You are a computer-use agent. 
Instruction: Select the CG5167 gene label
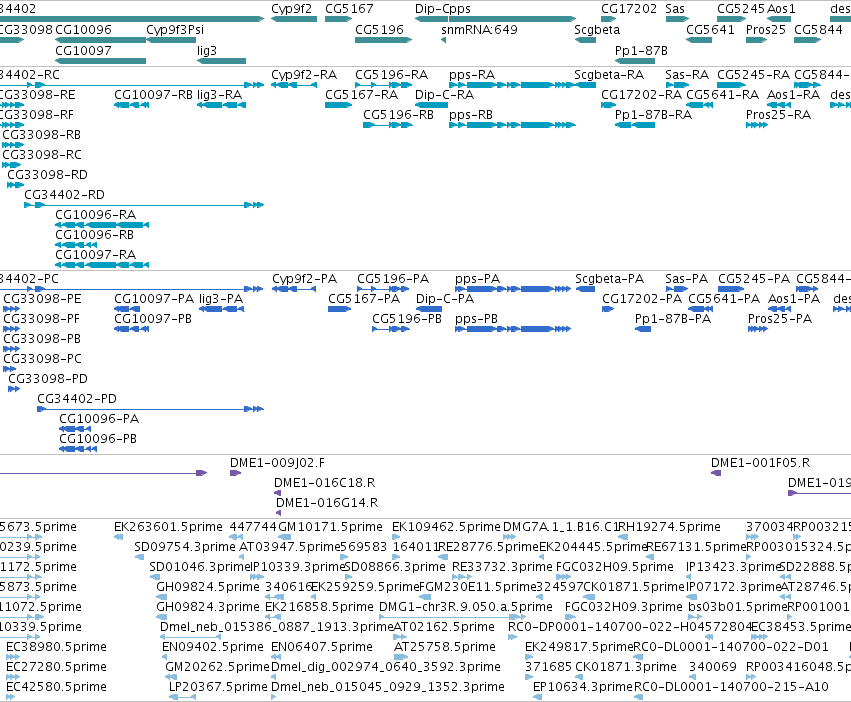pyautogui.click(x=349, y=9)
